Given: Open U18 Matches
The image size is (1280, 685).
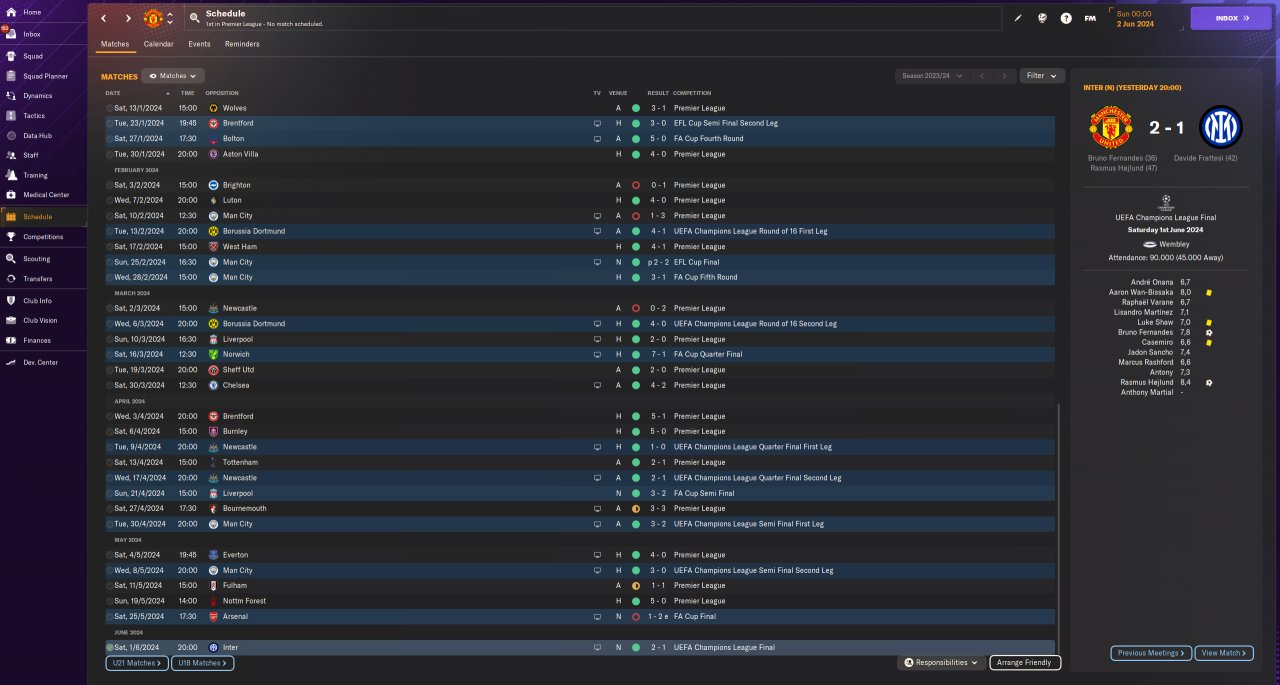Looking at the screenshot, I should pos(203,663).
